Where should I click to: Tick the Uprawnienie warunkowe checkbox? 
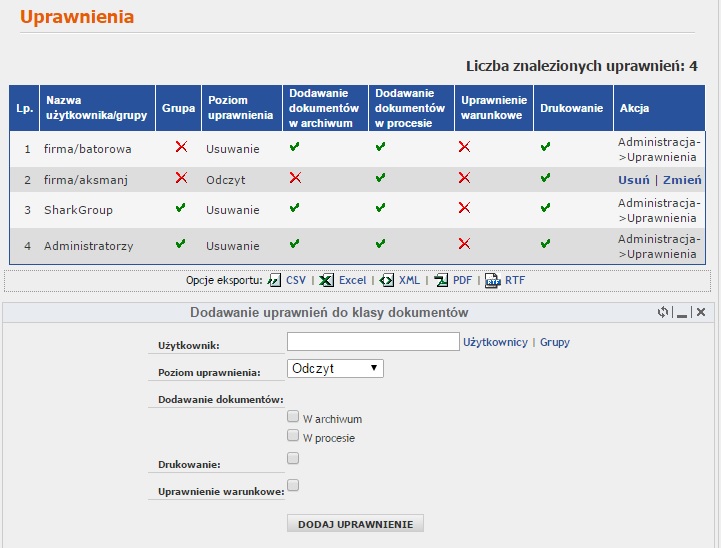tap(293, 485)
